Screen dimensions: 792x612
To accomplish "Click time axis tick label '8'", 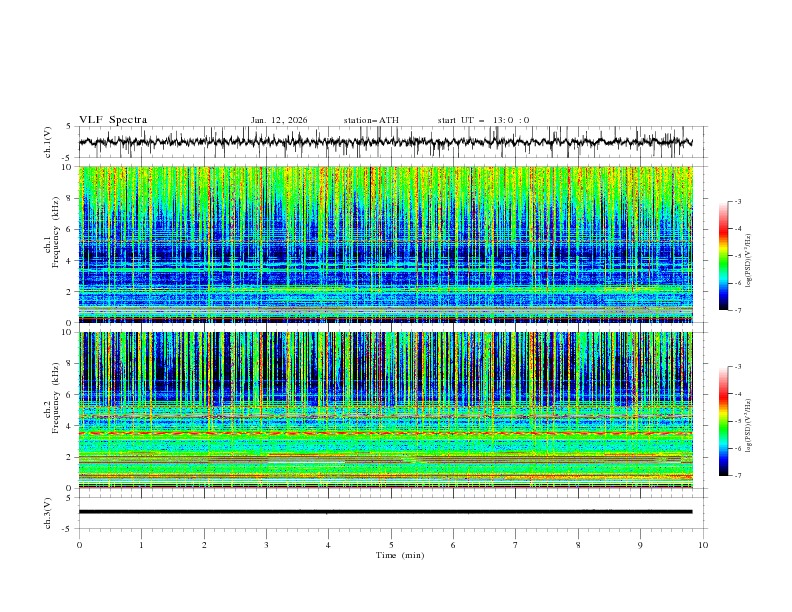I will (578, 545).
